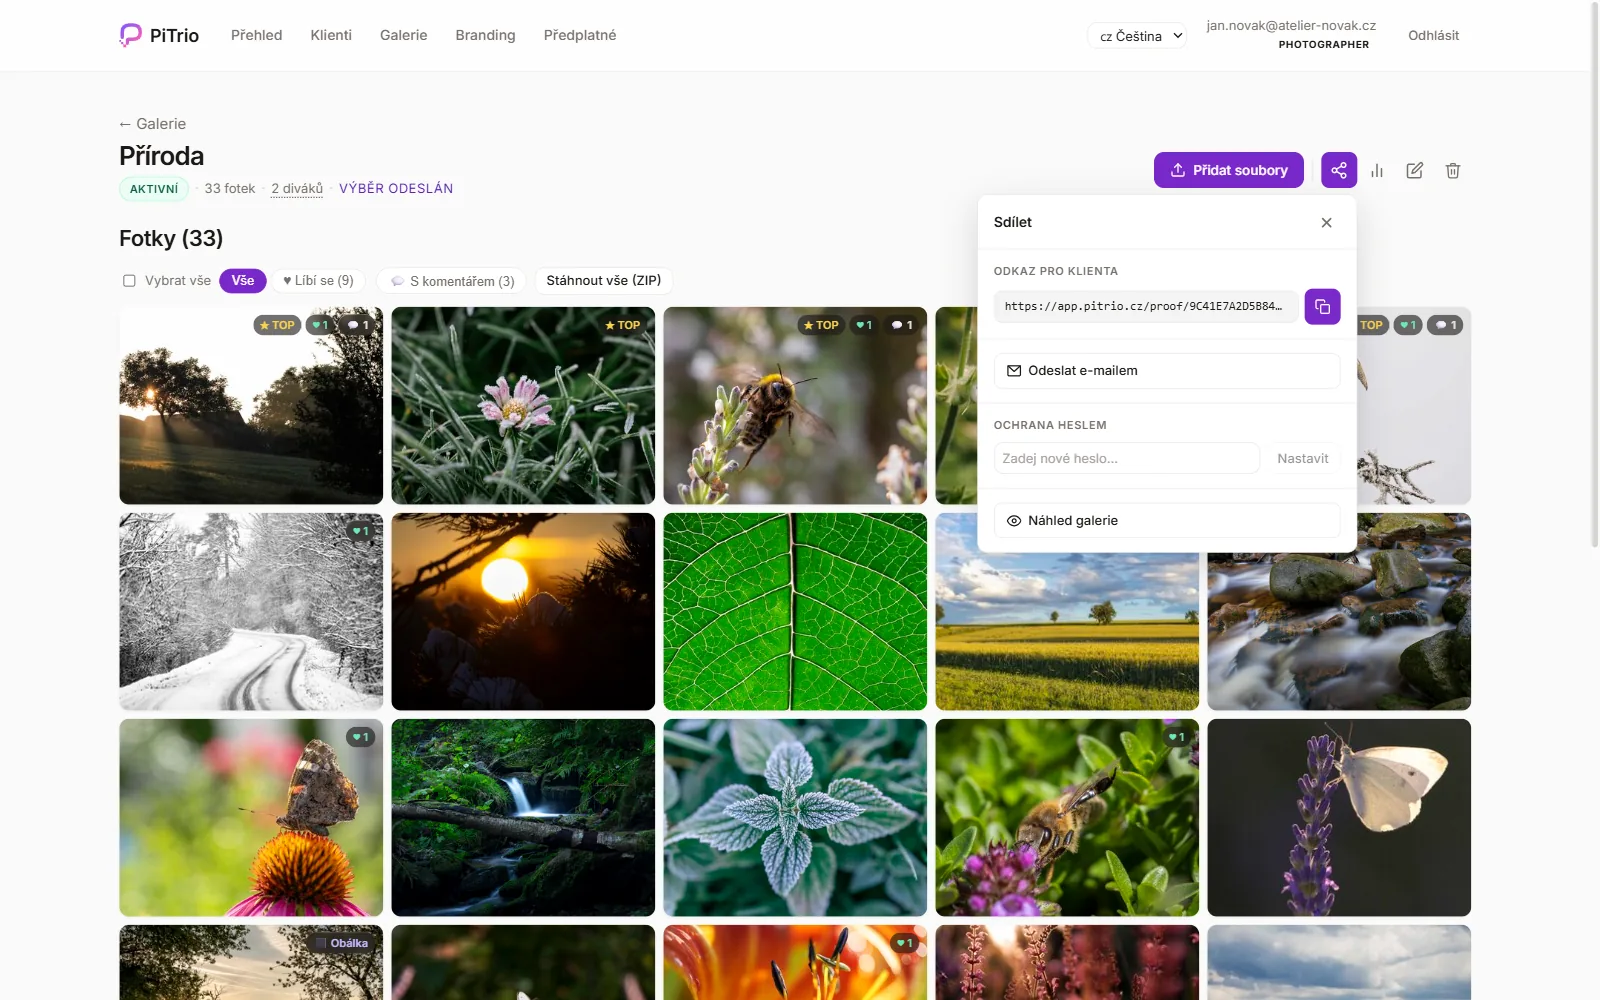Screen dimensions: 1600x1000
Task: Open the glowing sun sunset photo
Action: click(523, 612)
